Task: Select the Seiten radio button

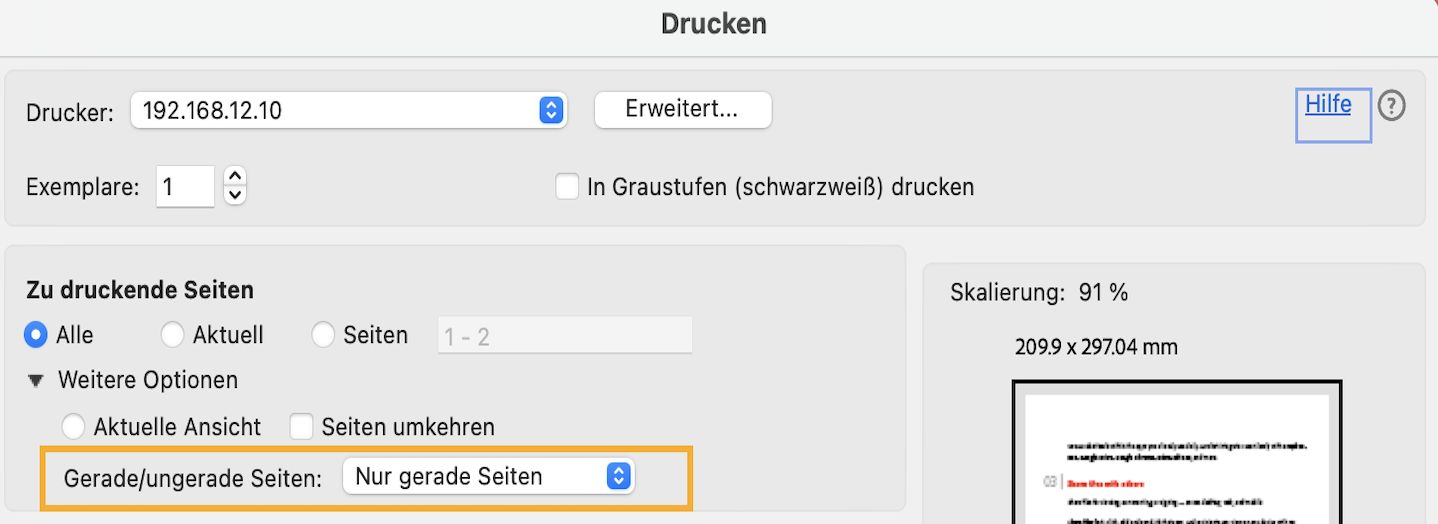Action: tap(323, 335)
